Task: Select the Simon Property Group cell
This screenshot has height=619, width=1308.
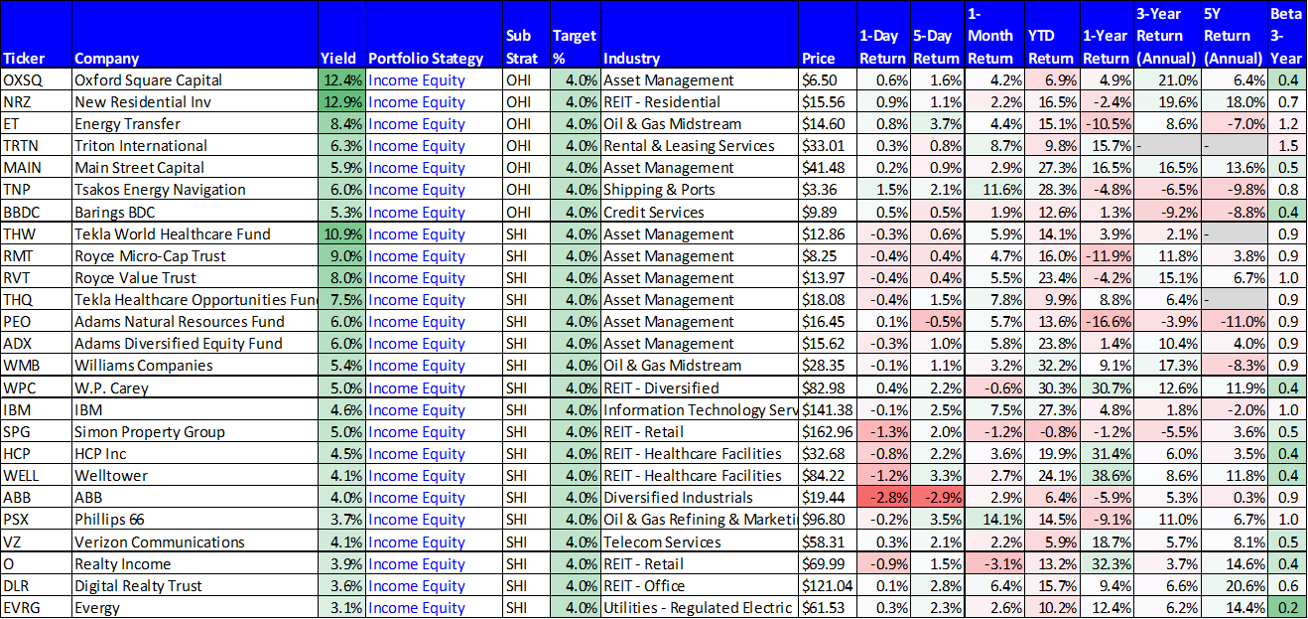Action: 195,432
